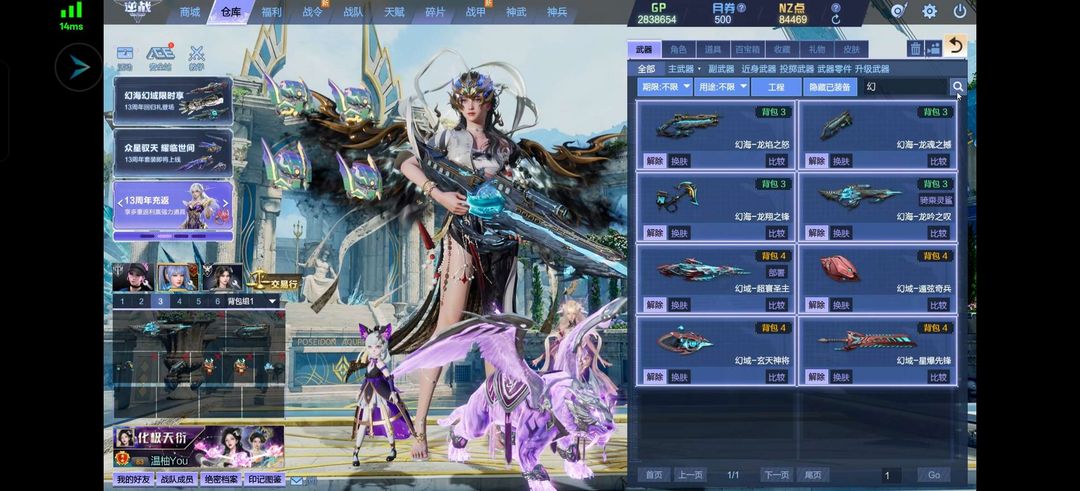Click the banner page indicator bar
The image size is (1080, 491).
point(173,236)
